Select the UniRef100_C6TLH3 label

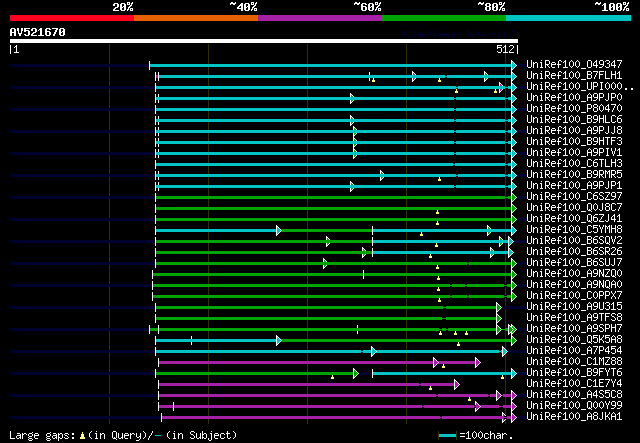(x=574, y=163)
